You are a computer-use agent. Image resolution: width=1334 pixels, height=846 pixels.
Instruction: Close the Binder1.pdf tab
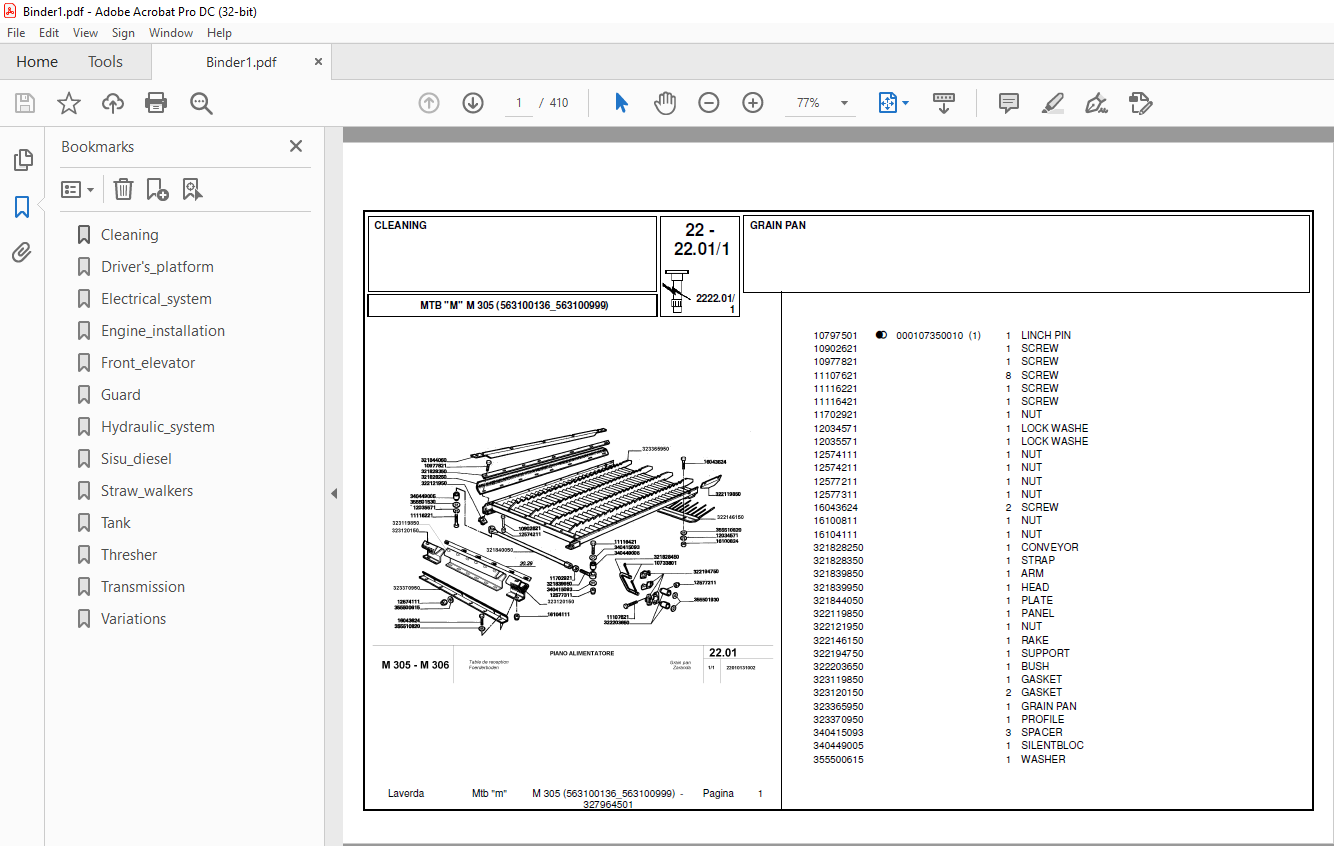[x=318, y=62]
